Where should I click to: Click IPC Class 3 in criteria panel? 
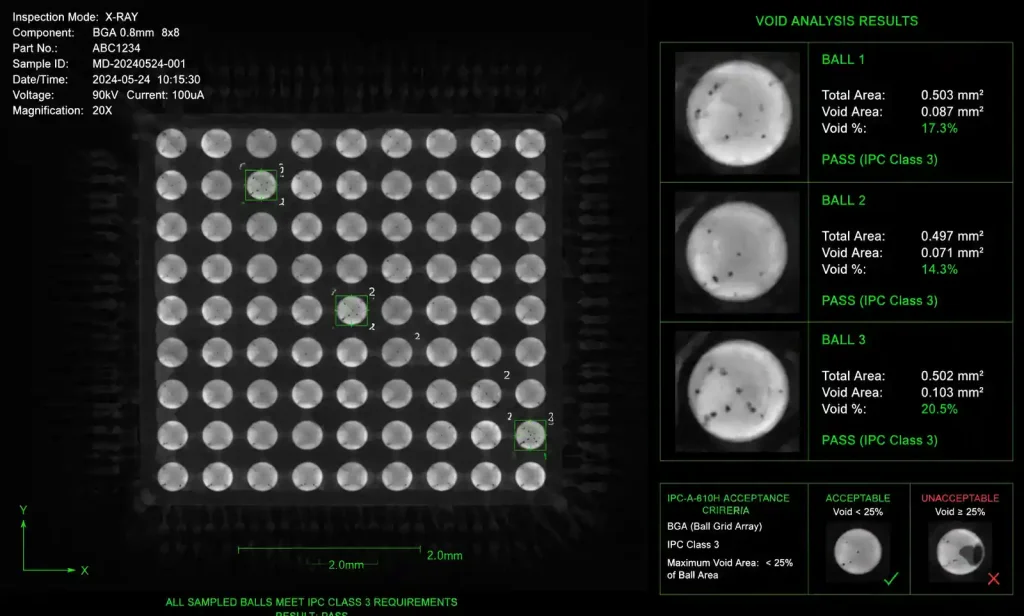pyautogui.click(x=693, y=545)
